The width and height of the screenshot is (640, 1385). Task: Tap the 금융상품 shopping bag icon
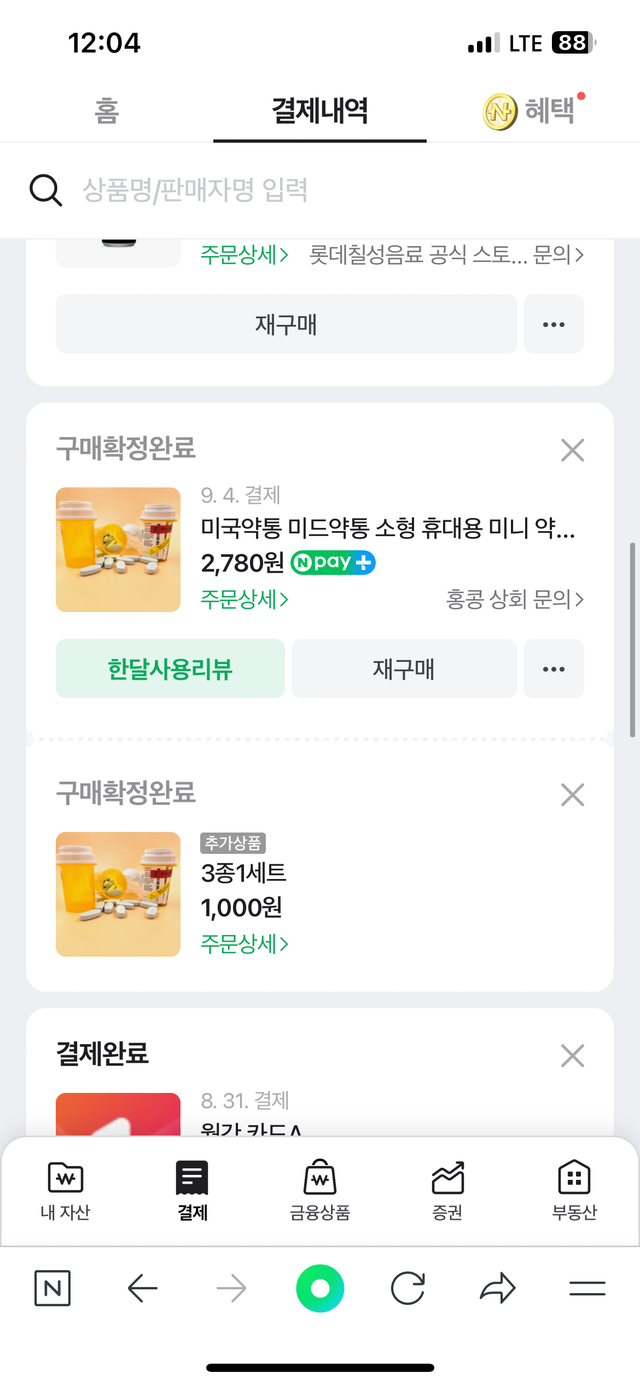319,1179
